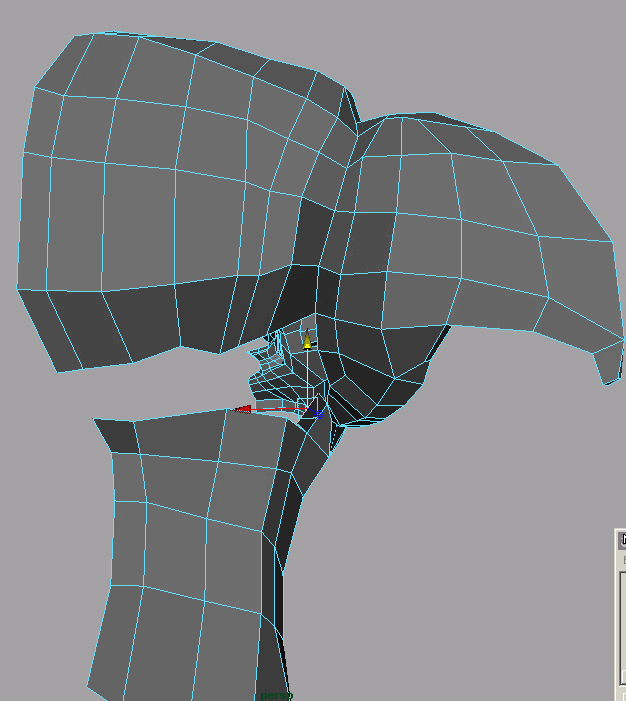Click the yellow vertical axis line of manipulator
Screen dimensions: 626x701
(x=309, y=375)
